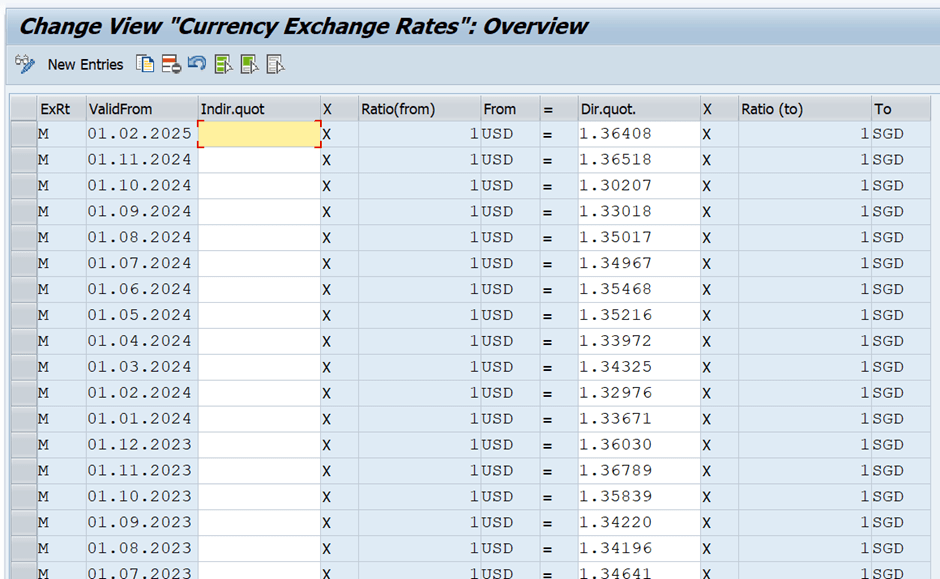940x579 pixels.
Task: Click the 01.01.2024 valid-from date cell
Action: pyautogui.click(x=141, y=419)
